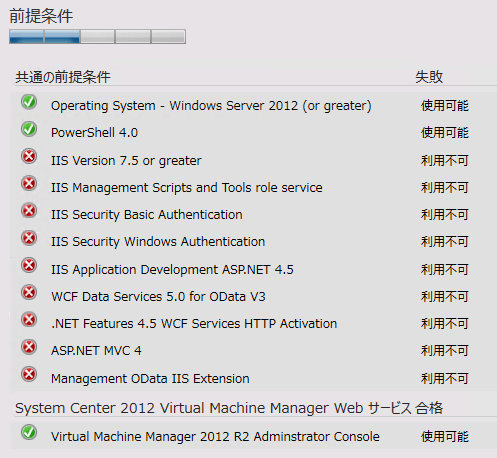Click green check for Virtual Machine Manager Console
The height and width of the screenshot is (458, 497).
(x=29, y=432)
